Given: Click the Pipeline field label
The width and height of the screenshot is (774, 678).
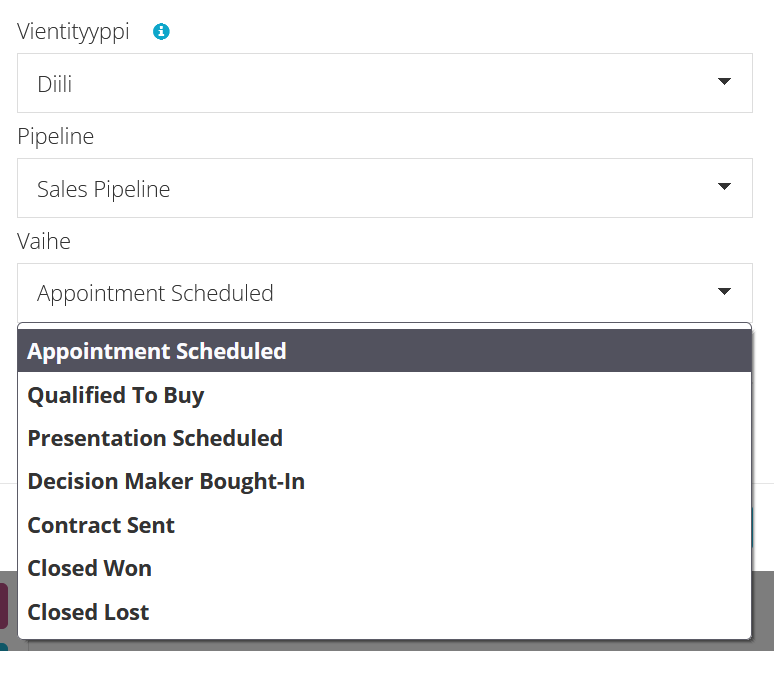Looking at the screenshot, I should point(55,136).
